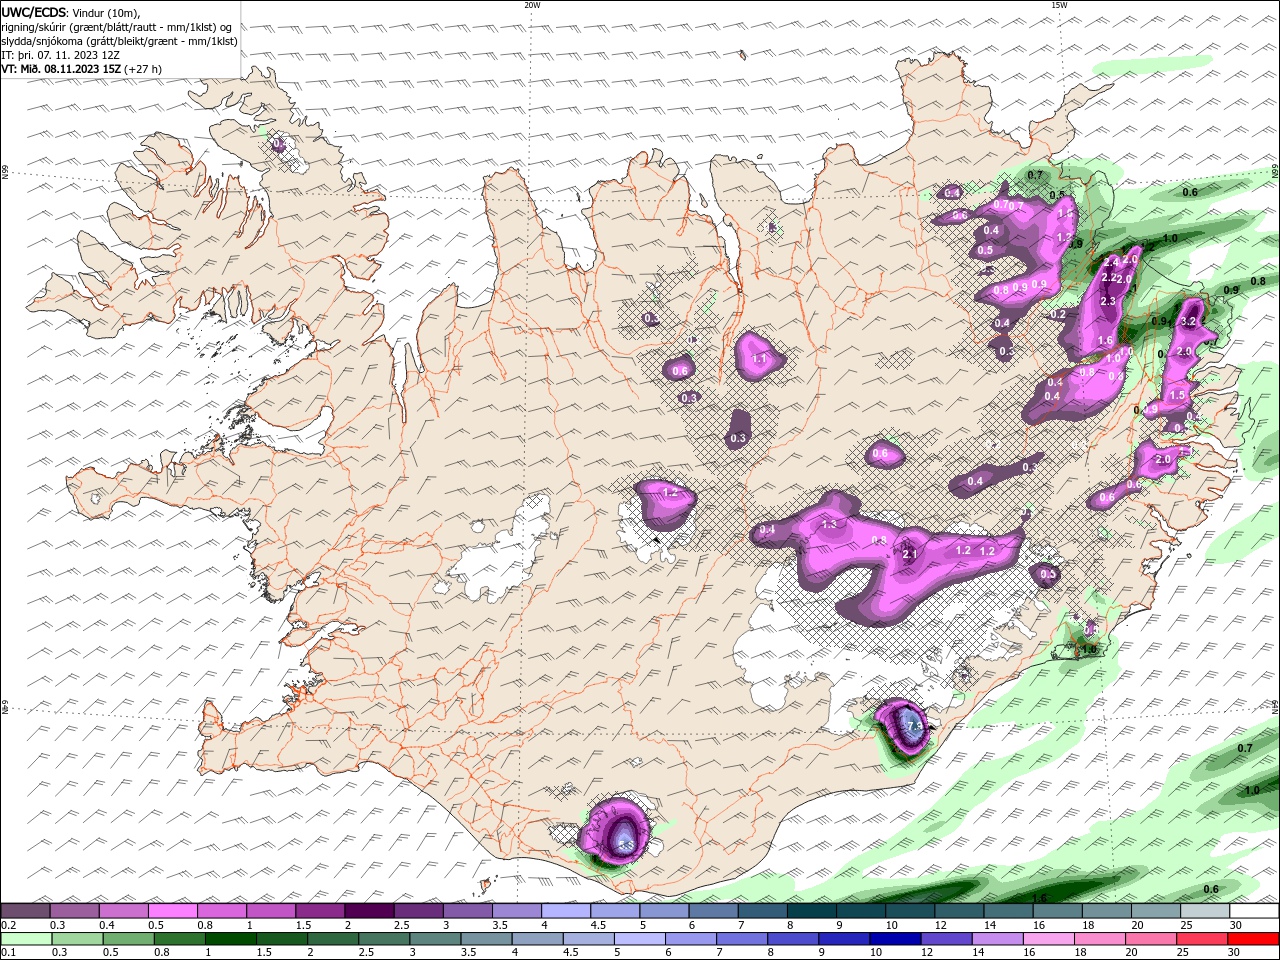Click the 3.2 precipitation value in the east
This screenshot has height=960, width=1280.
click(1189, 322)
